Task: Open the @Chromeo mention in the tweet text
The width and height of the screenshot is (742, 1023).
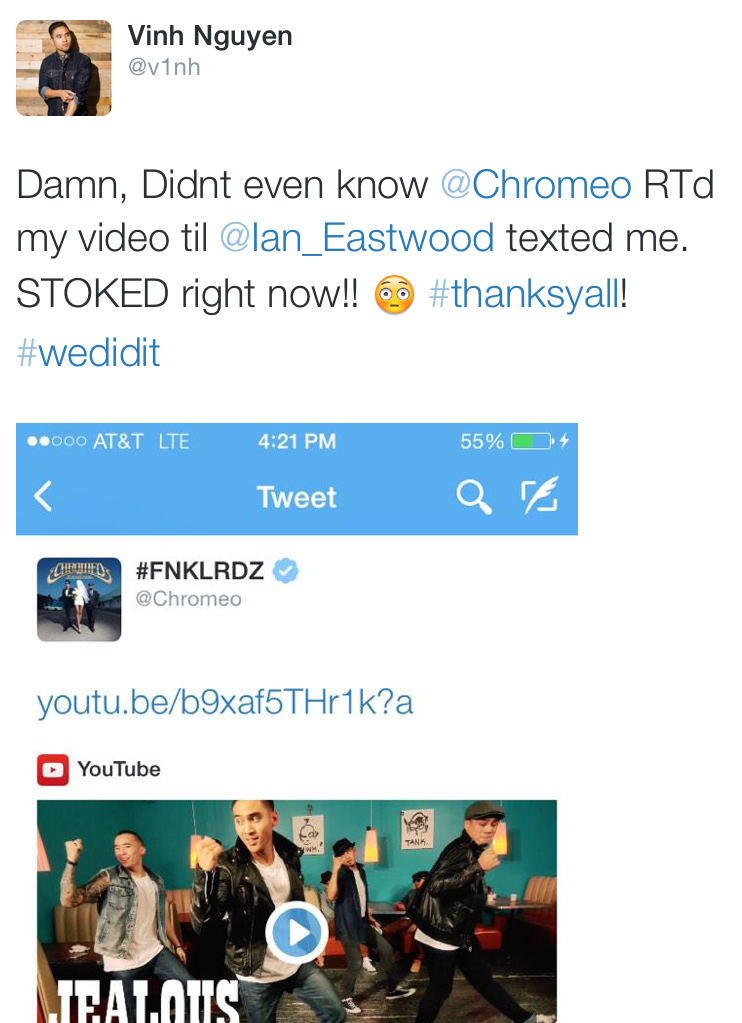Action: click(x=536, y=185)
